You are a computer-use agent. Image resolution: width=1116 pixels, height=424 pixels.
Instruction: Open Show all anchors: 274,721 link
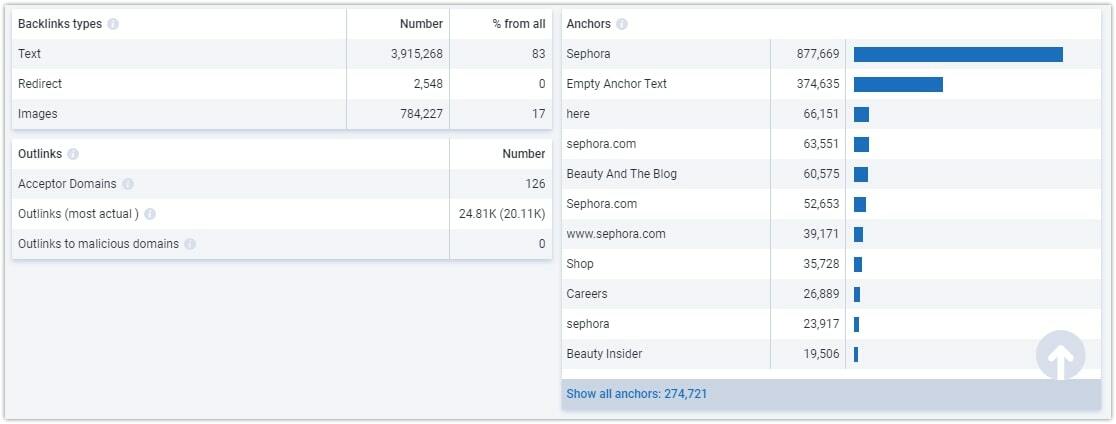(x=636, y=394)
